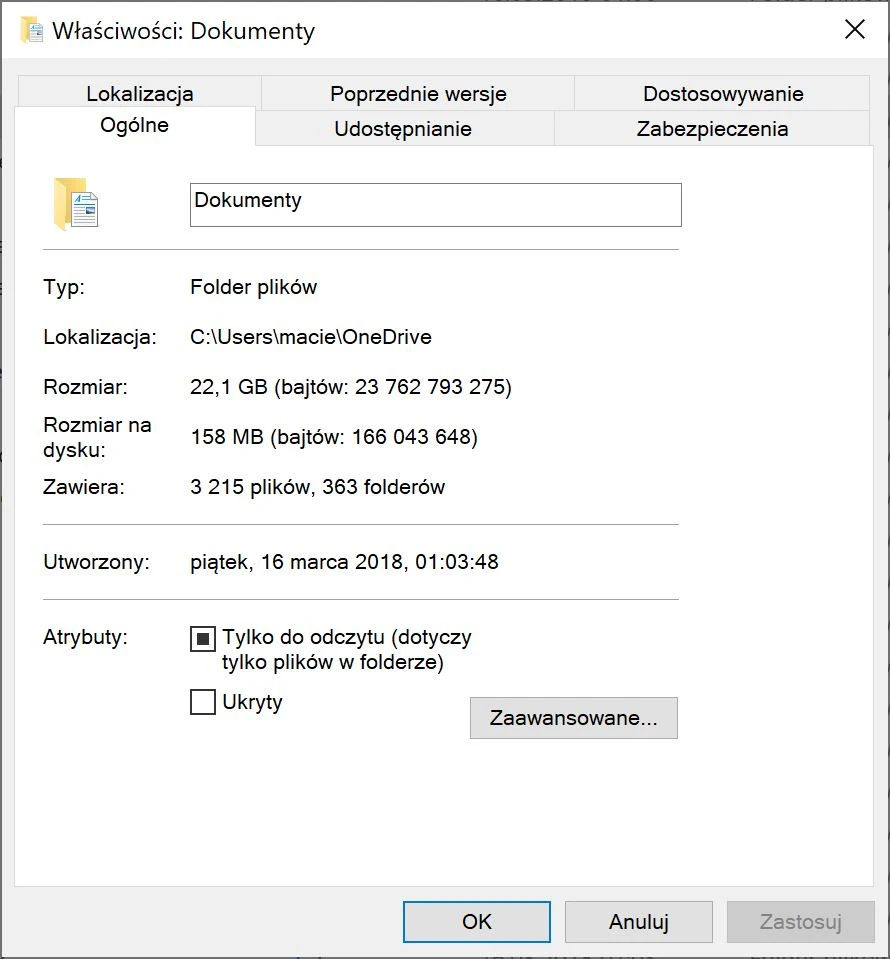Enable the Ukryty attribute checkbox
Viewport: 890px width, 959px height.
click(202, 702)
